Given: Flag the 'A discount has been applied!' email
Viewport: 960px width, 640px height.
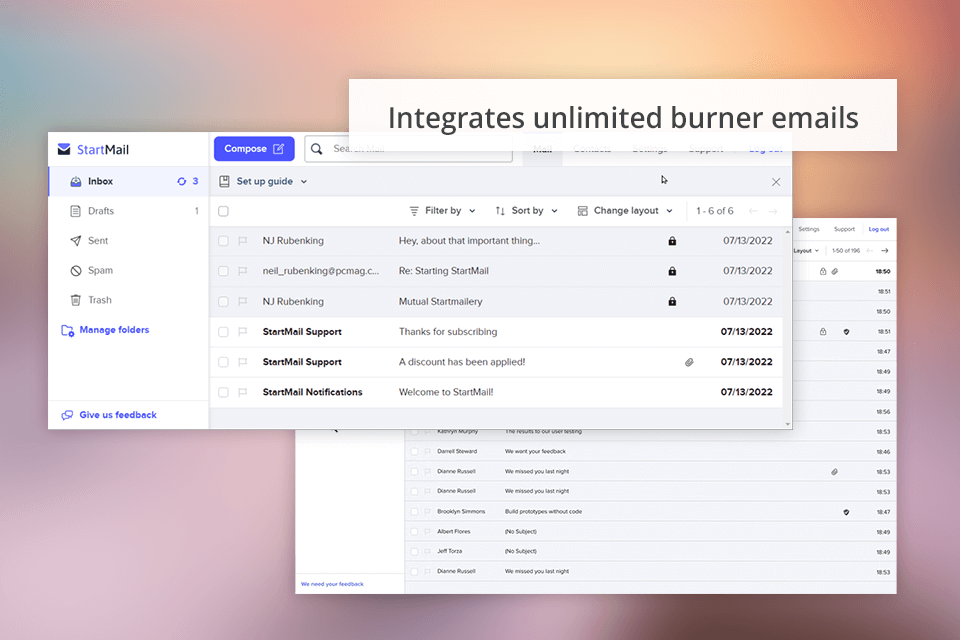Looking at the screenshot, I should pos(242,362).
